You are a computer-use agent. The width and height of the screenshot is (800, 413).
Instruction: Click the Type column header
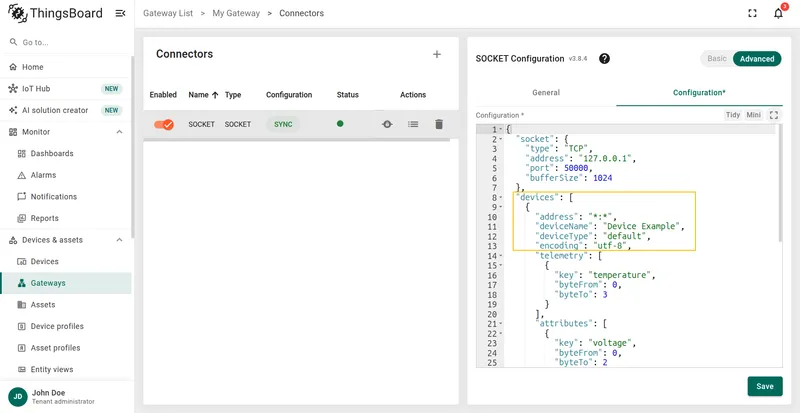233,94
